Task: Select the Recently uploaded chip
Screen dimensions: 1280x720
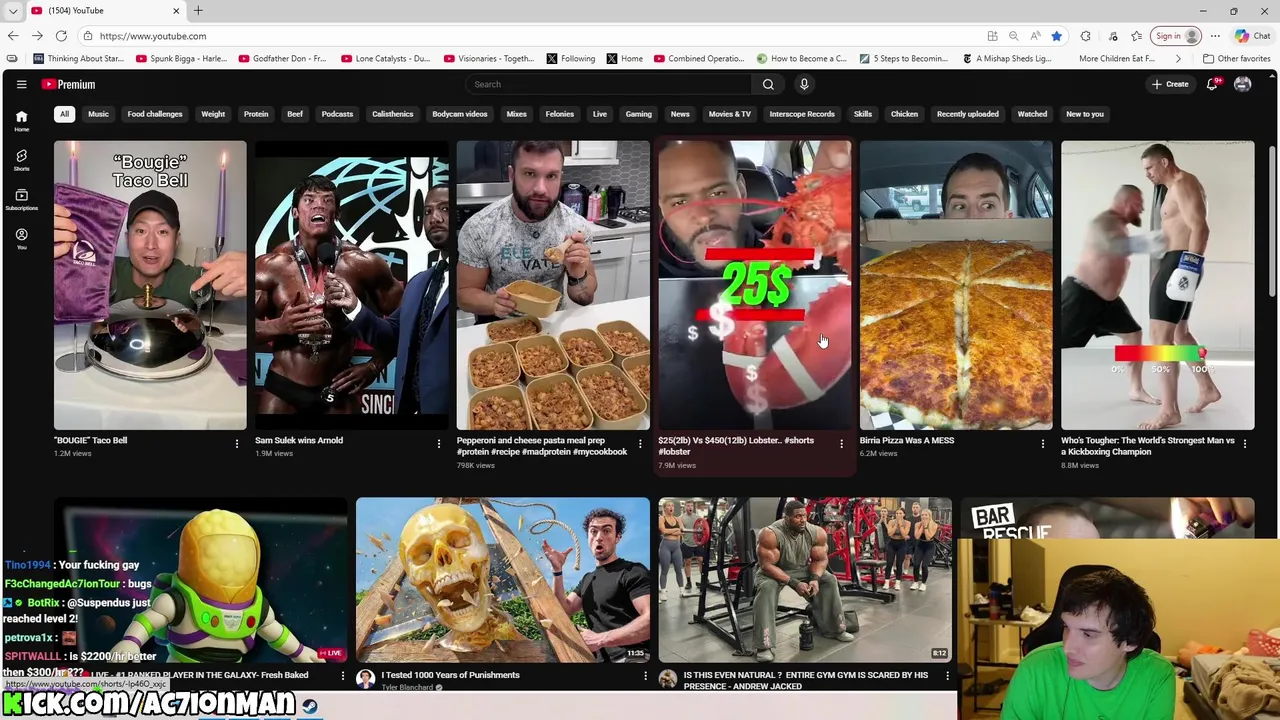Action: 967,114
